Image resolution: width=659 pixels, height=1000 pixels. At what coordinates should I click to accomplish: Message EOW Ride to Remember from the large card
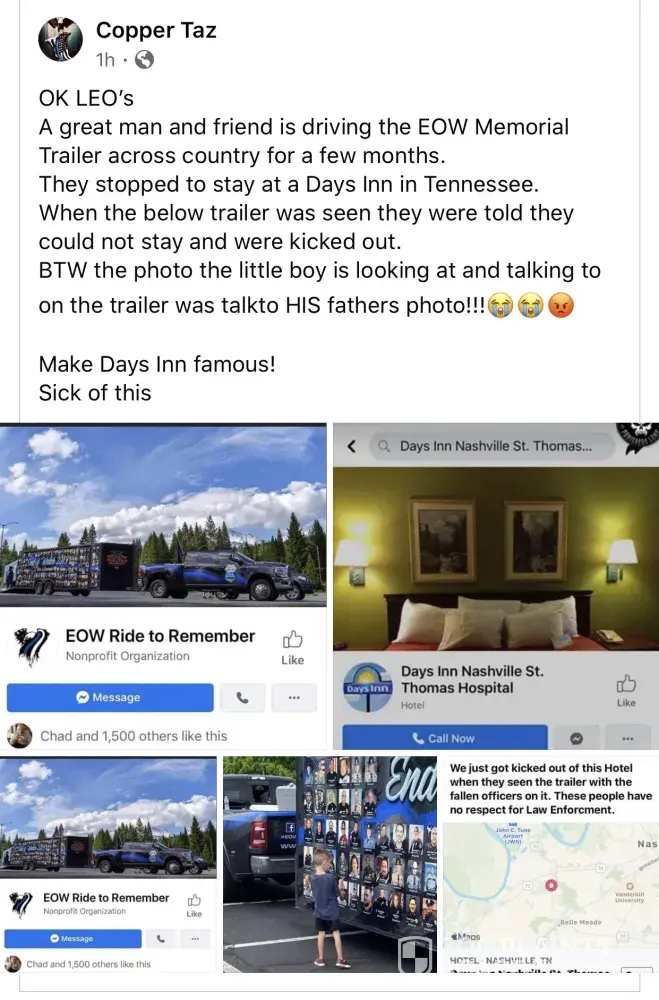[110, 698]
